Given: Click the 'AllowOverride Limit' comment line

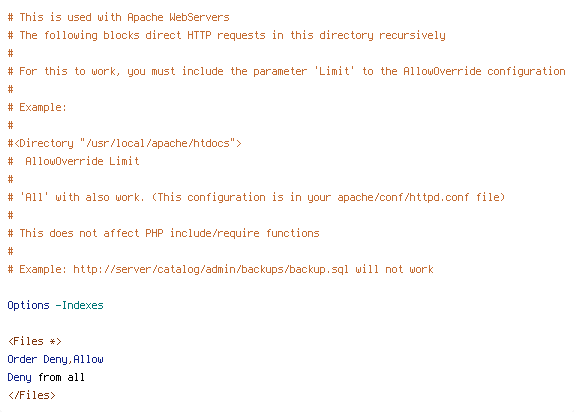Looking at the screenshot, I should pos(73,161).
